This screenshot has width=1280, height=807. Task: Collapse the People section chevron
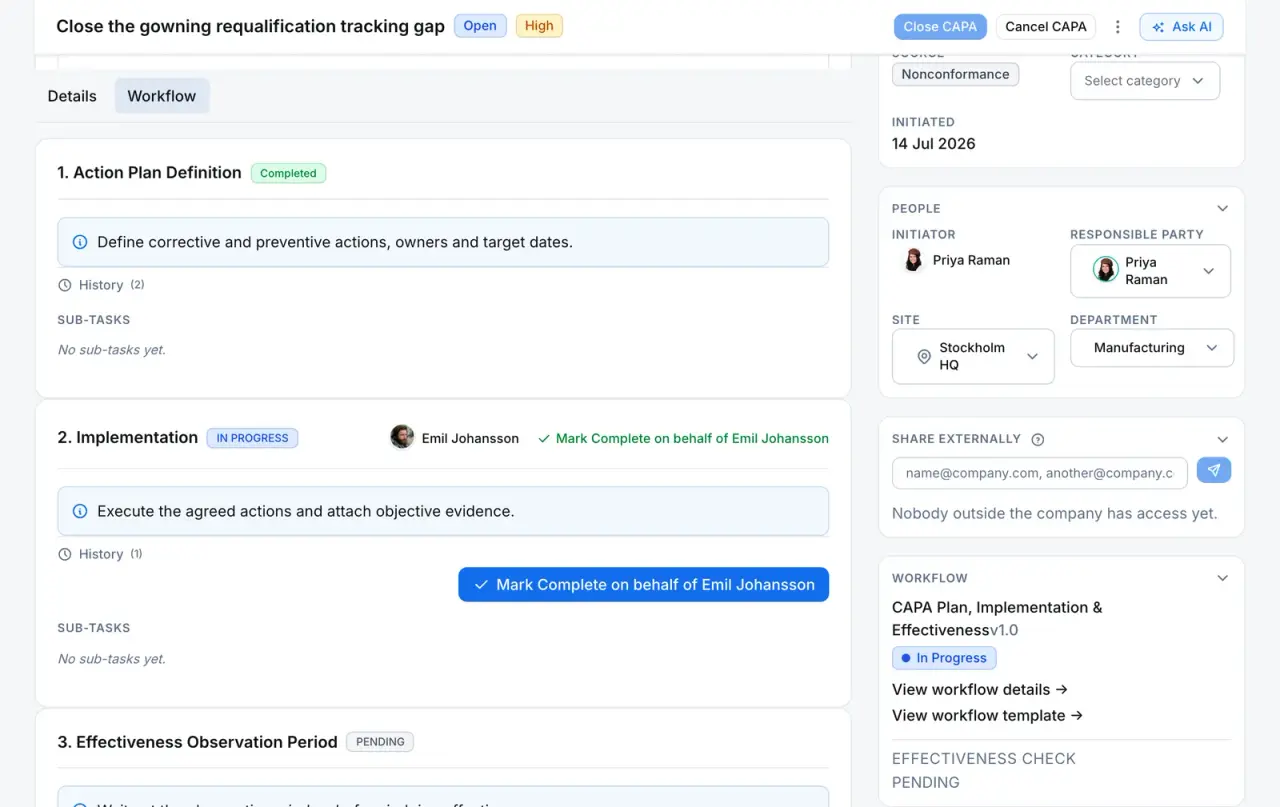click(x=1222, y=208)
